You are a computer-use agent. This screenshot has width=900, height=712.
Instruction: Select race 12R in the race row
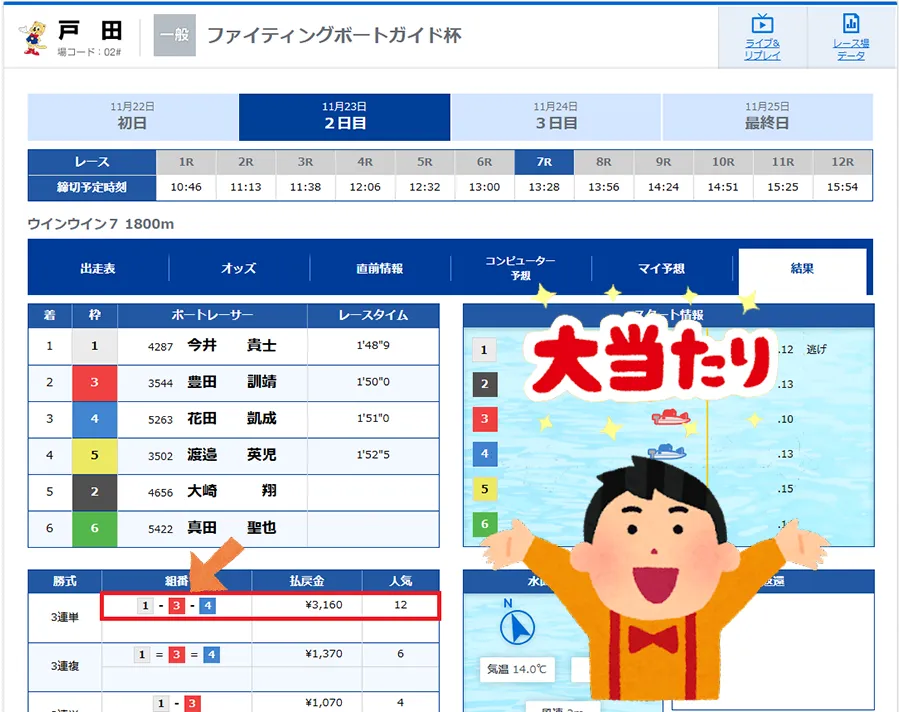tap(842, 162)
